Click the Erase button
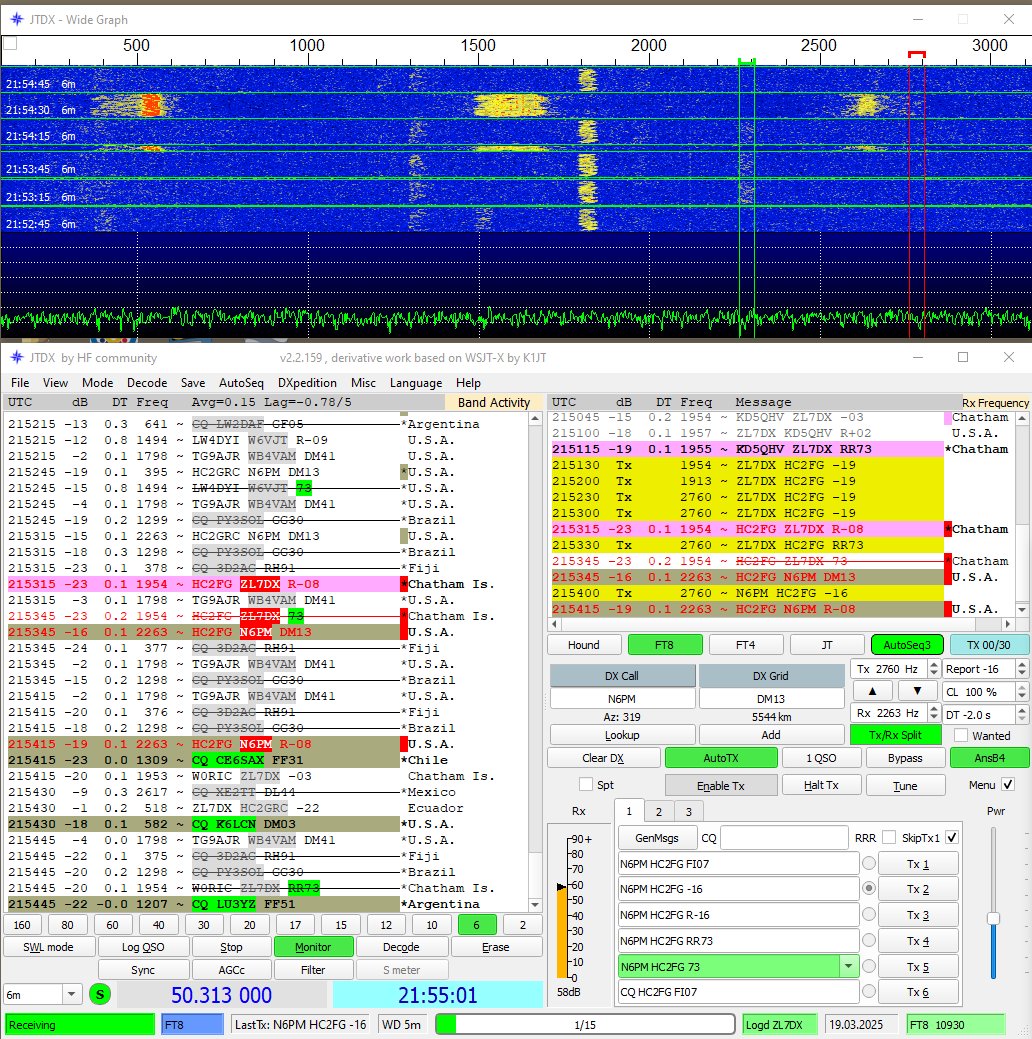The width and height of the screenshot is (1032, 1039). point(496,947)
